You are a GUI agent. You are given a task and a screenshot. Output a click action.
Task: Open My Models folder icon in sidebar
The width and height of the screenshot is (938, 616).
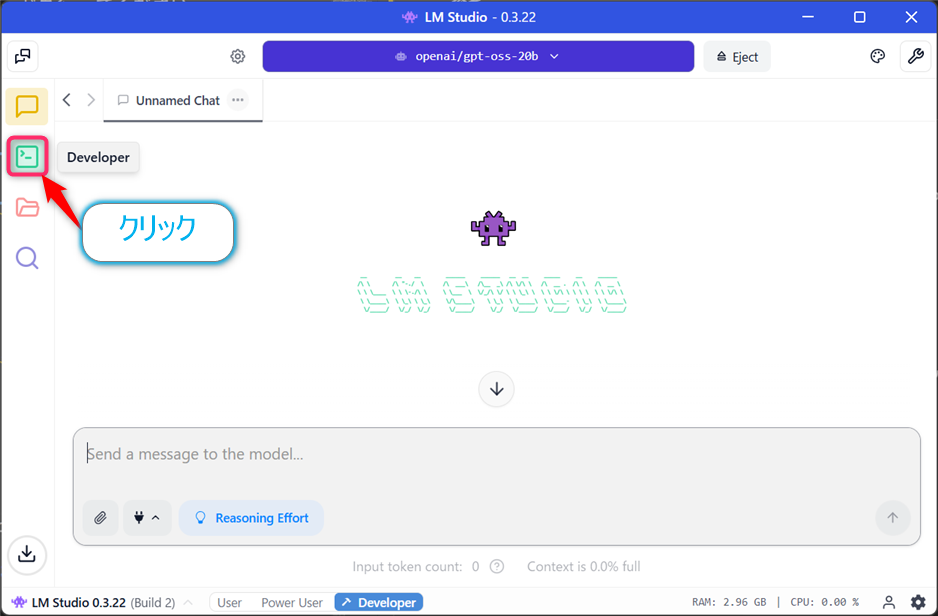tap(27, 208)
